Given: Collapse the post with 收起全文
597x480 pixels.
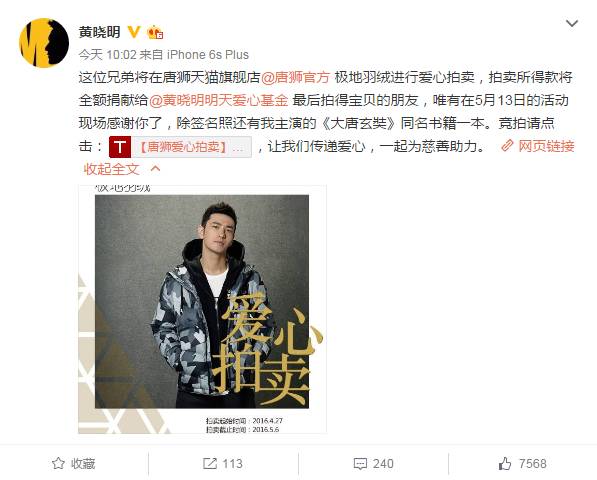Looking at the screenshot, I should pos(112,169).
